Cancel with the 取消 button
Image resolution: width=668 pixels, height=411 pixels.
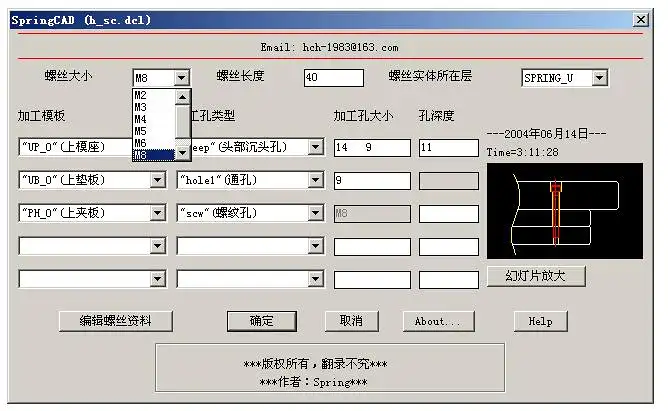pos(351,321)
